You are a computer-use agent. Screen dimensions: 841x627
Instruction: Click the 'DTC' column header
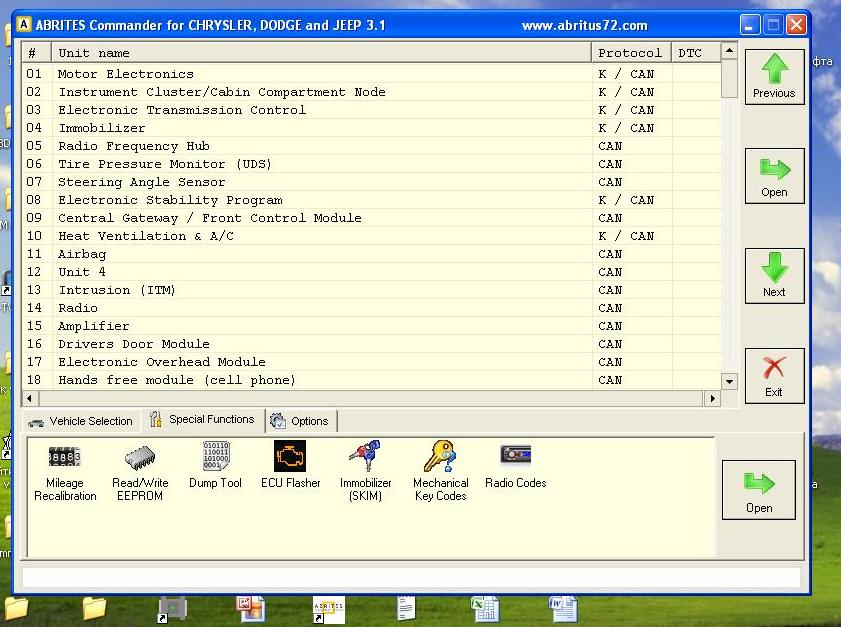696,53
